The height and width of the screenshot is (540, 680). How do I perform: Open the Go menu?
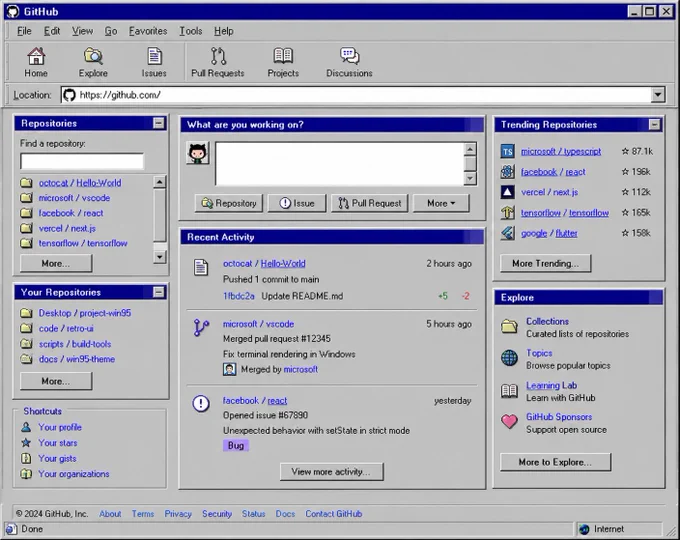[x=111, y=31]
